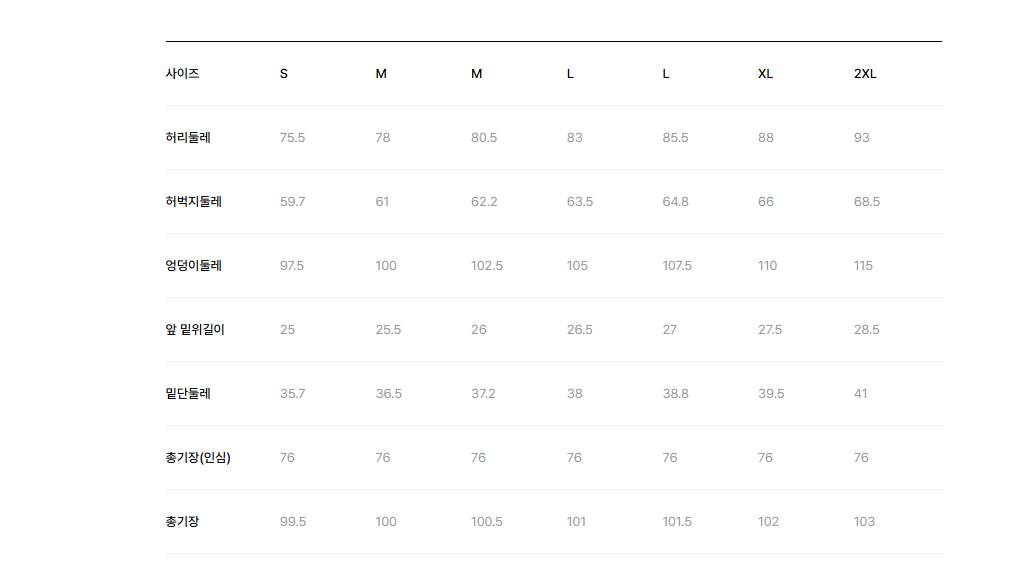Select the 총기장 row label
The width and height of the screenshot is (1026, 574).
click(182, 522)
